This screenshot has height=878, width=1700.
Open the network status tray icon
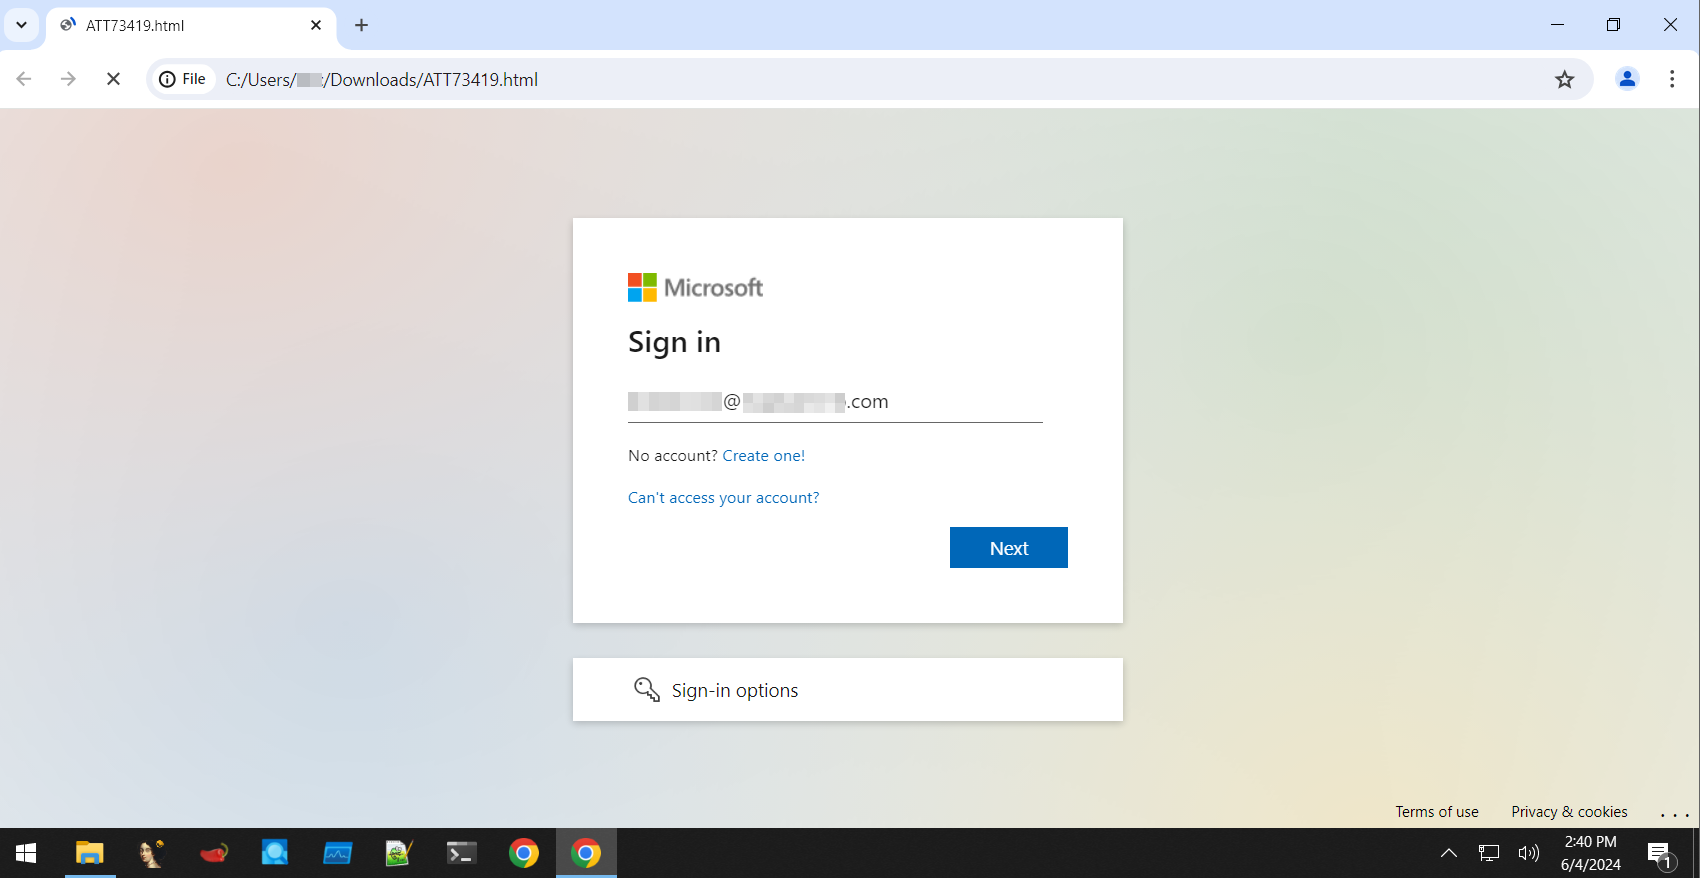1489,853
